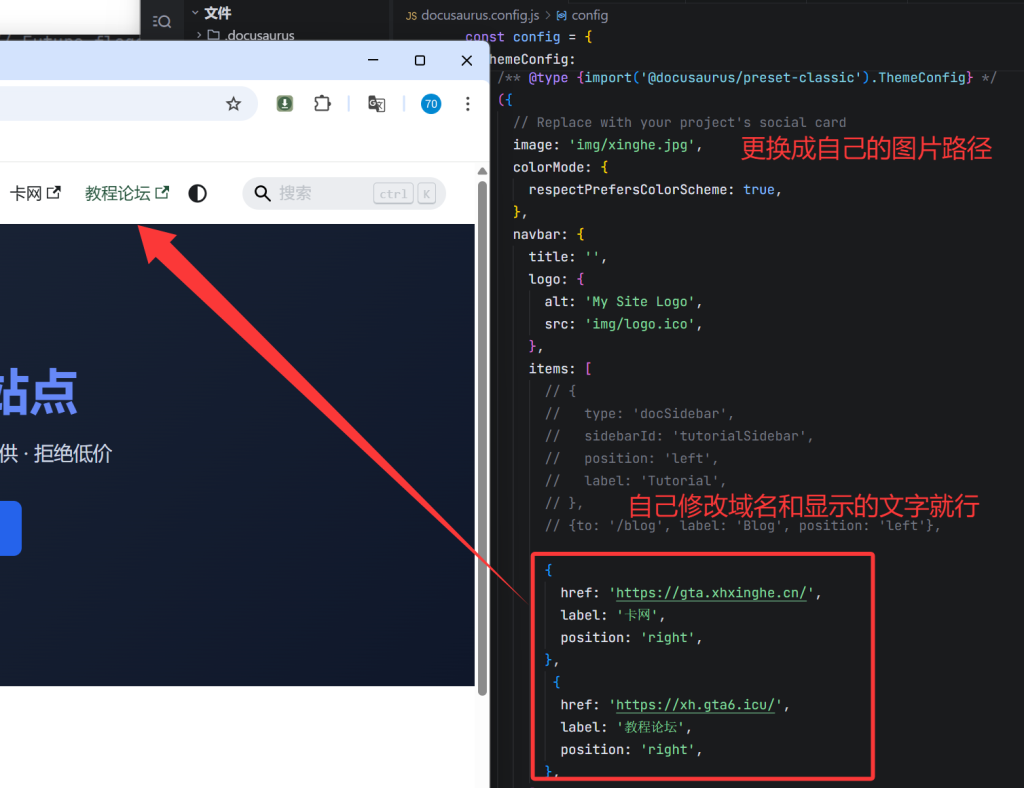Click the browser page vertical scrollbar

point(483,430)
